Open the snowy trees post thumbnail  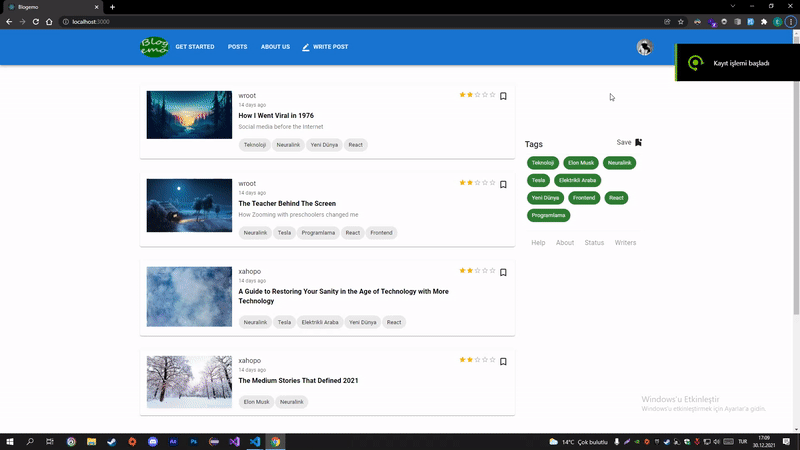pos(189,382)
